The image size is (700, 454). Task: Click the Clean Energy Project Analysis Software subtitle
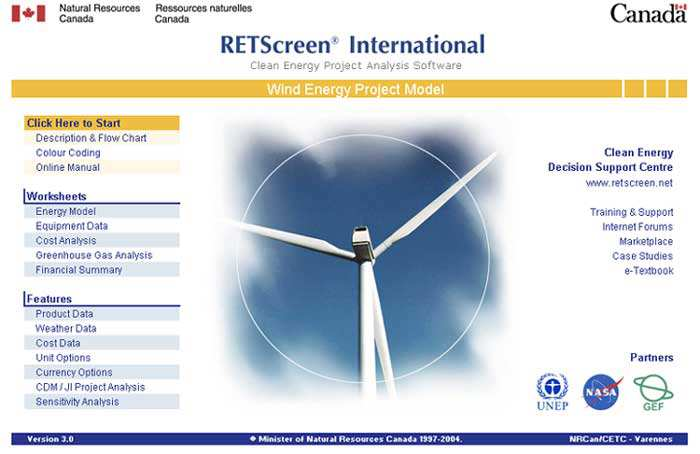coord(356,66)
